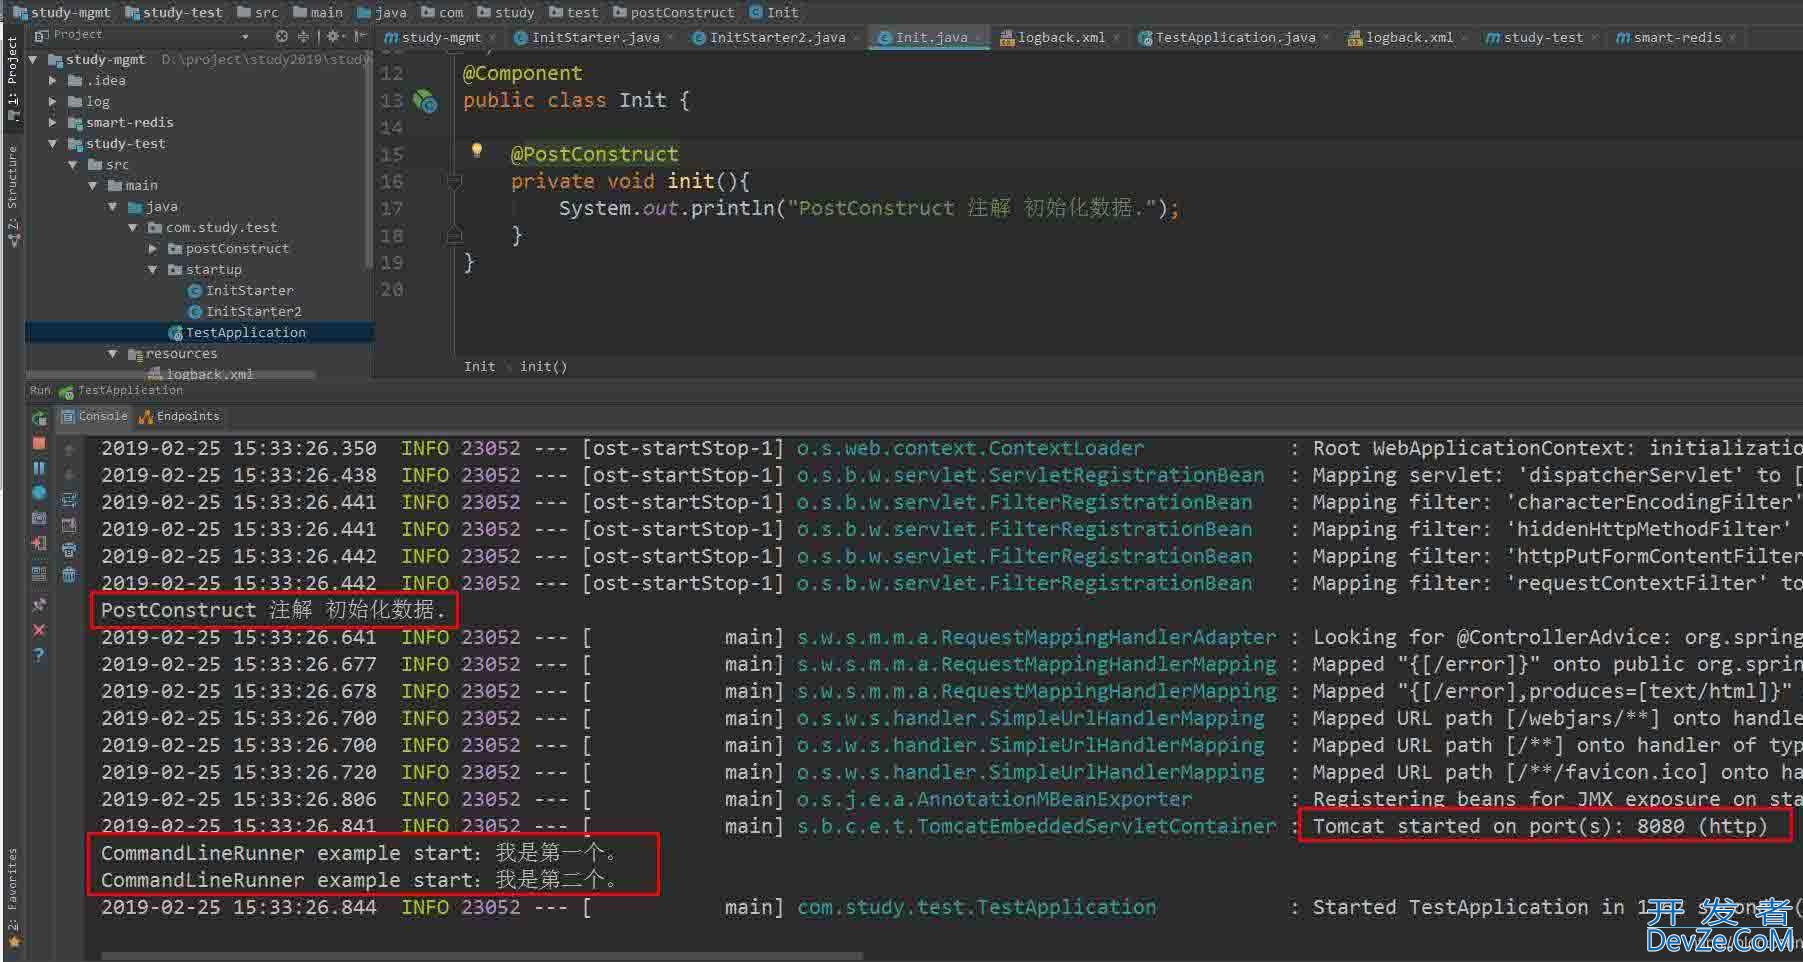Open the Project view dropdown
The image size is (1803, 962).
tap(246, 36)
